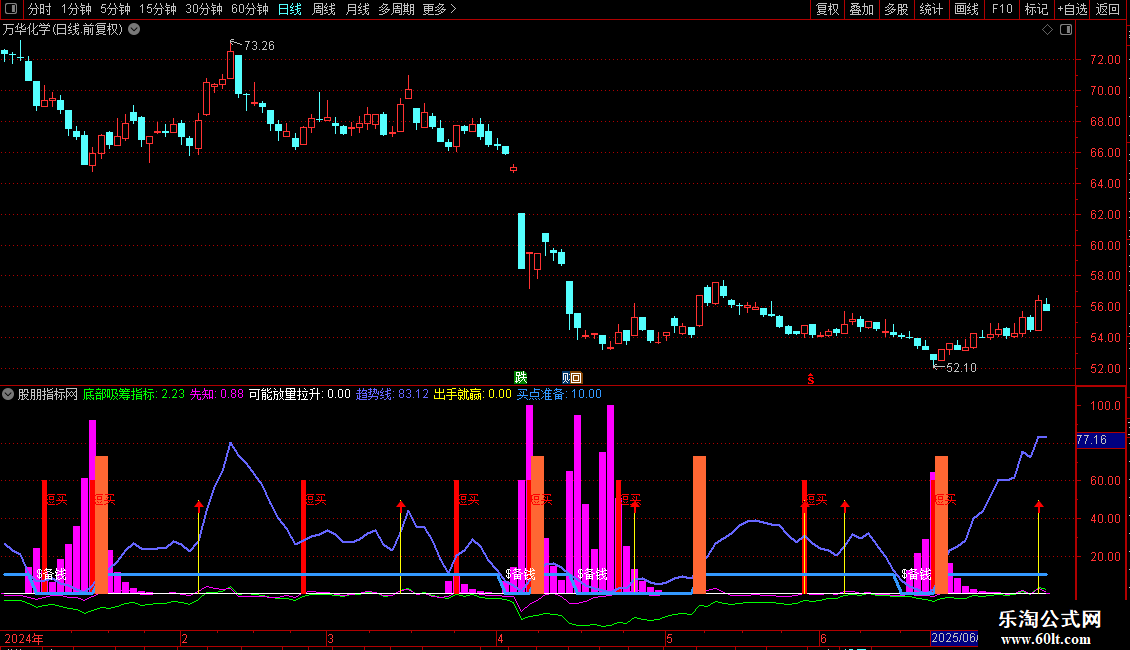The image size is (1130, 650).
Task: Click the month 6 marker on time axis
Action: (x=823, y=638)
